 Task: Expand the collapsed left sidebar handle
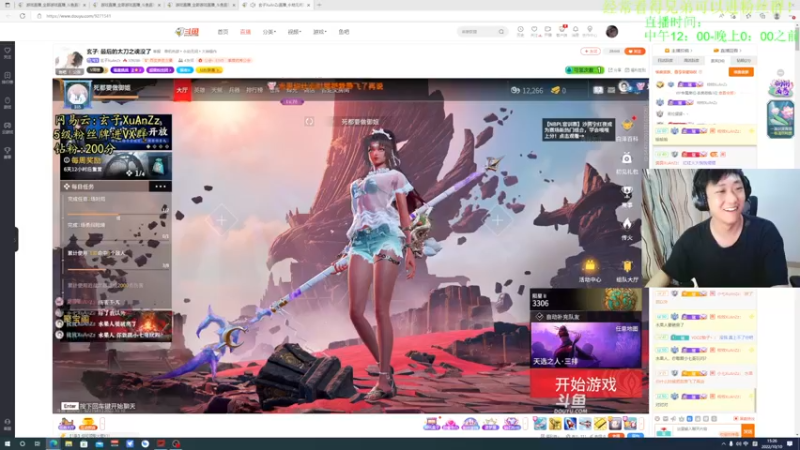pyautogui.click(x=16, y=239)
